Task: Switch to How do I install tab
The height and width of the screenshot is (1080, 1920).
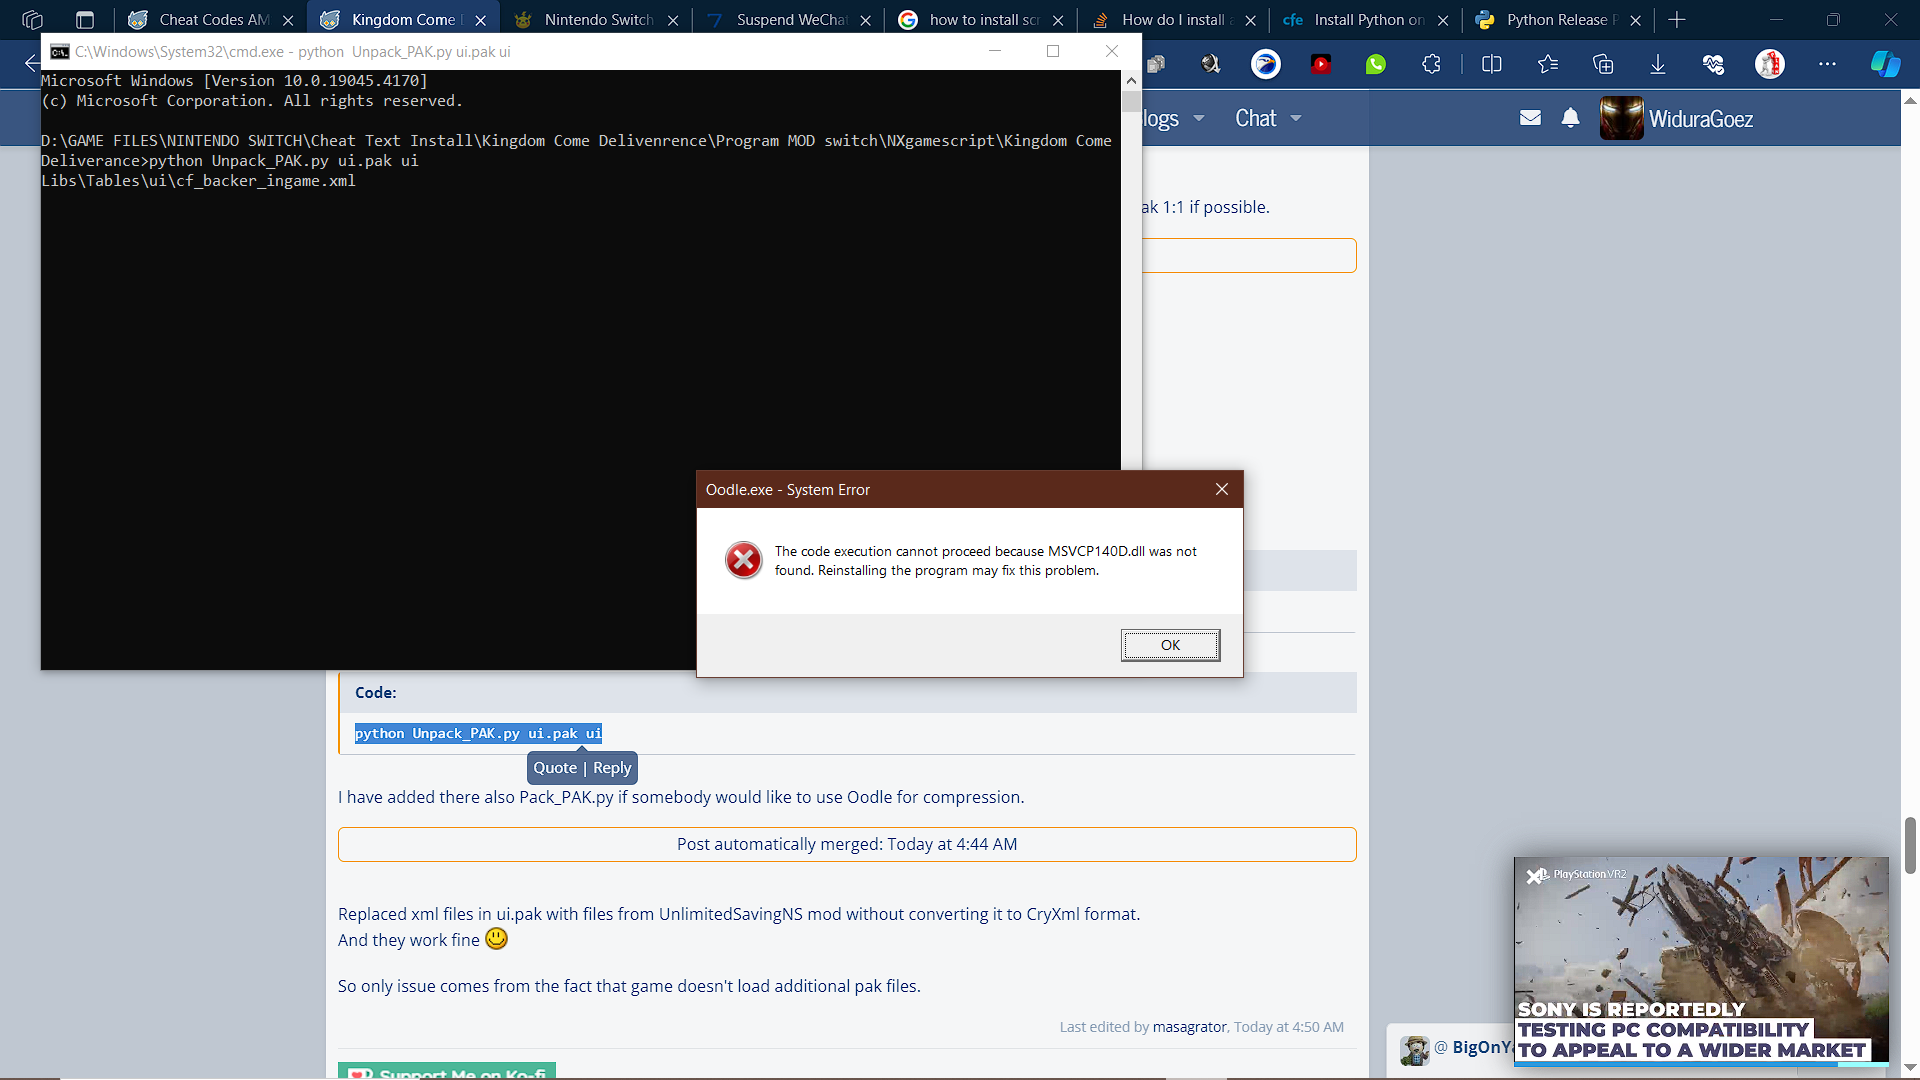Action: (x=1173, y=19)
